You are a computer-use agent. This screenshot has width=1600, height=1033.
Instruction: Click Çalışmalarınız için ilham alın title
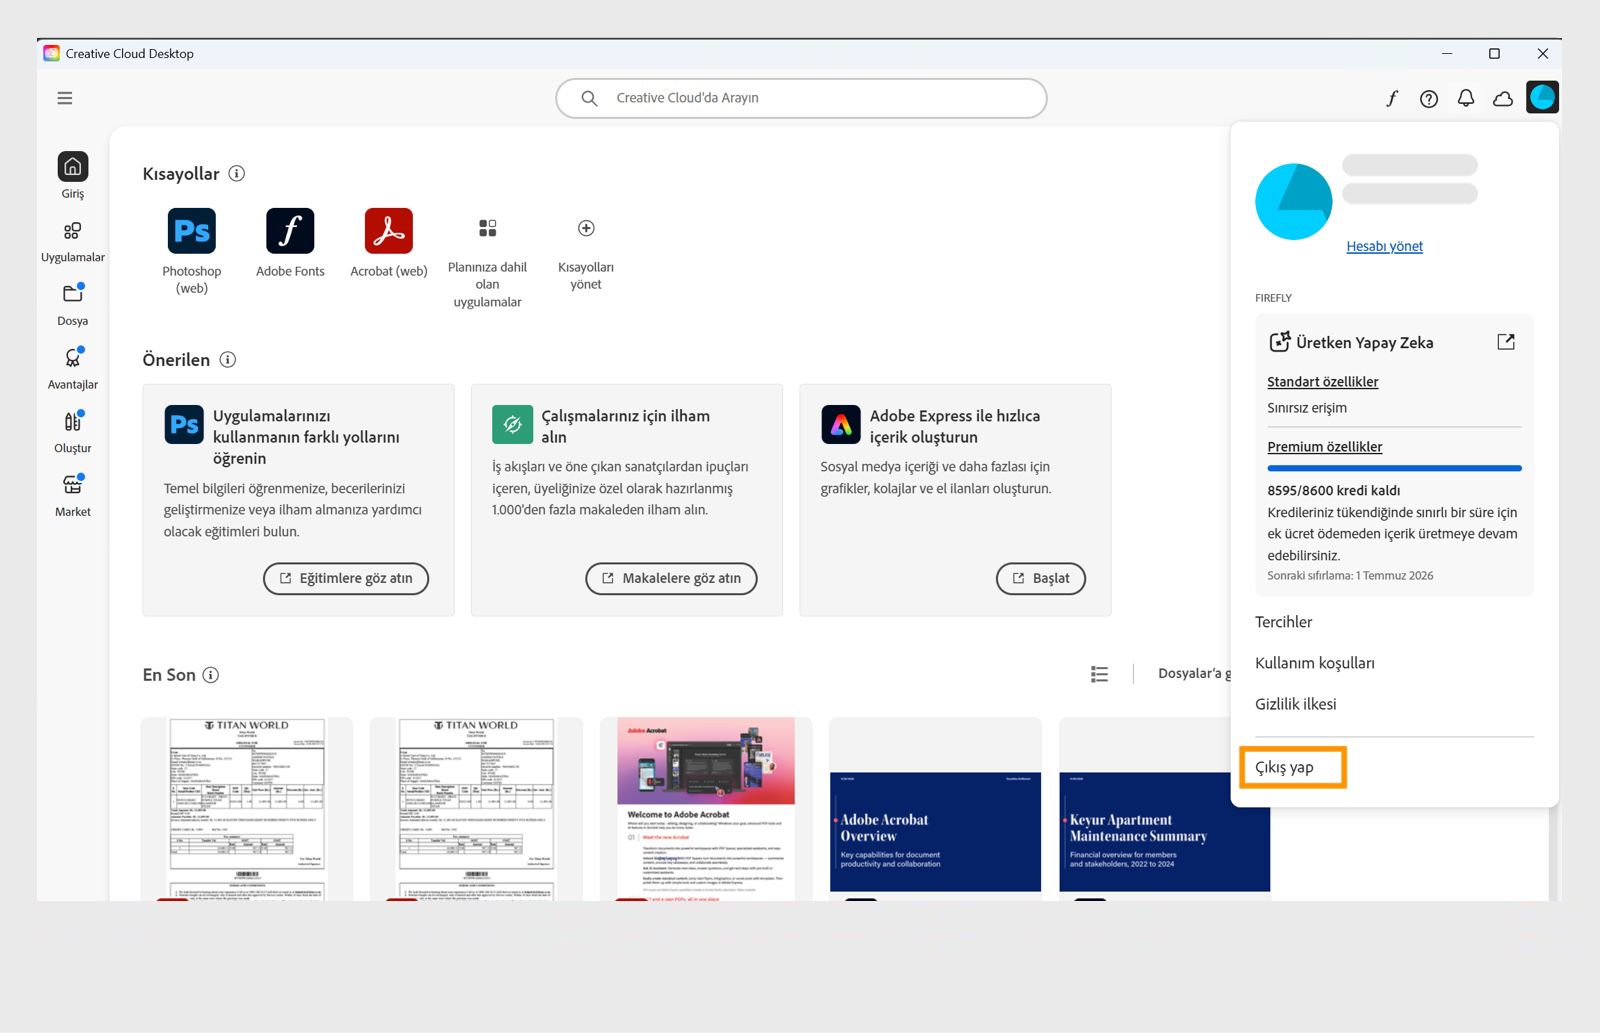[626, 426]
